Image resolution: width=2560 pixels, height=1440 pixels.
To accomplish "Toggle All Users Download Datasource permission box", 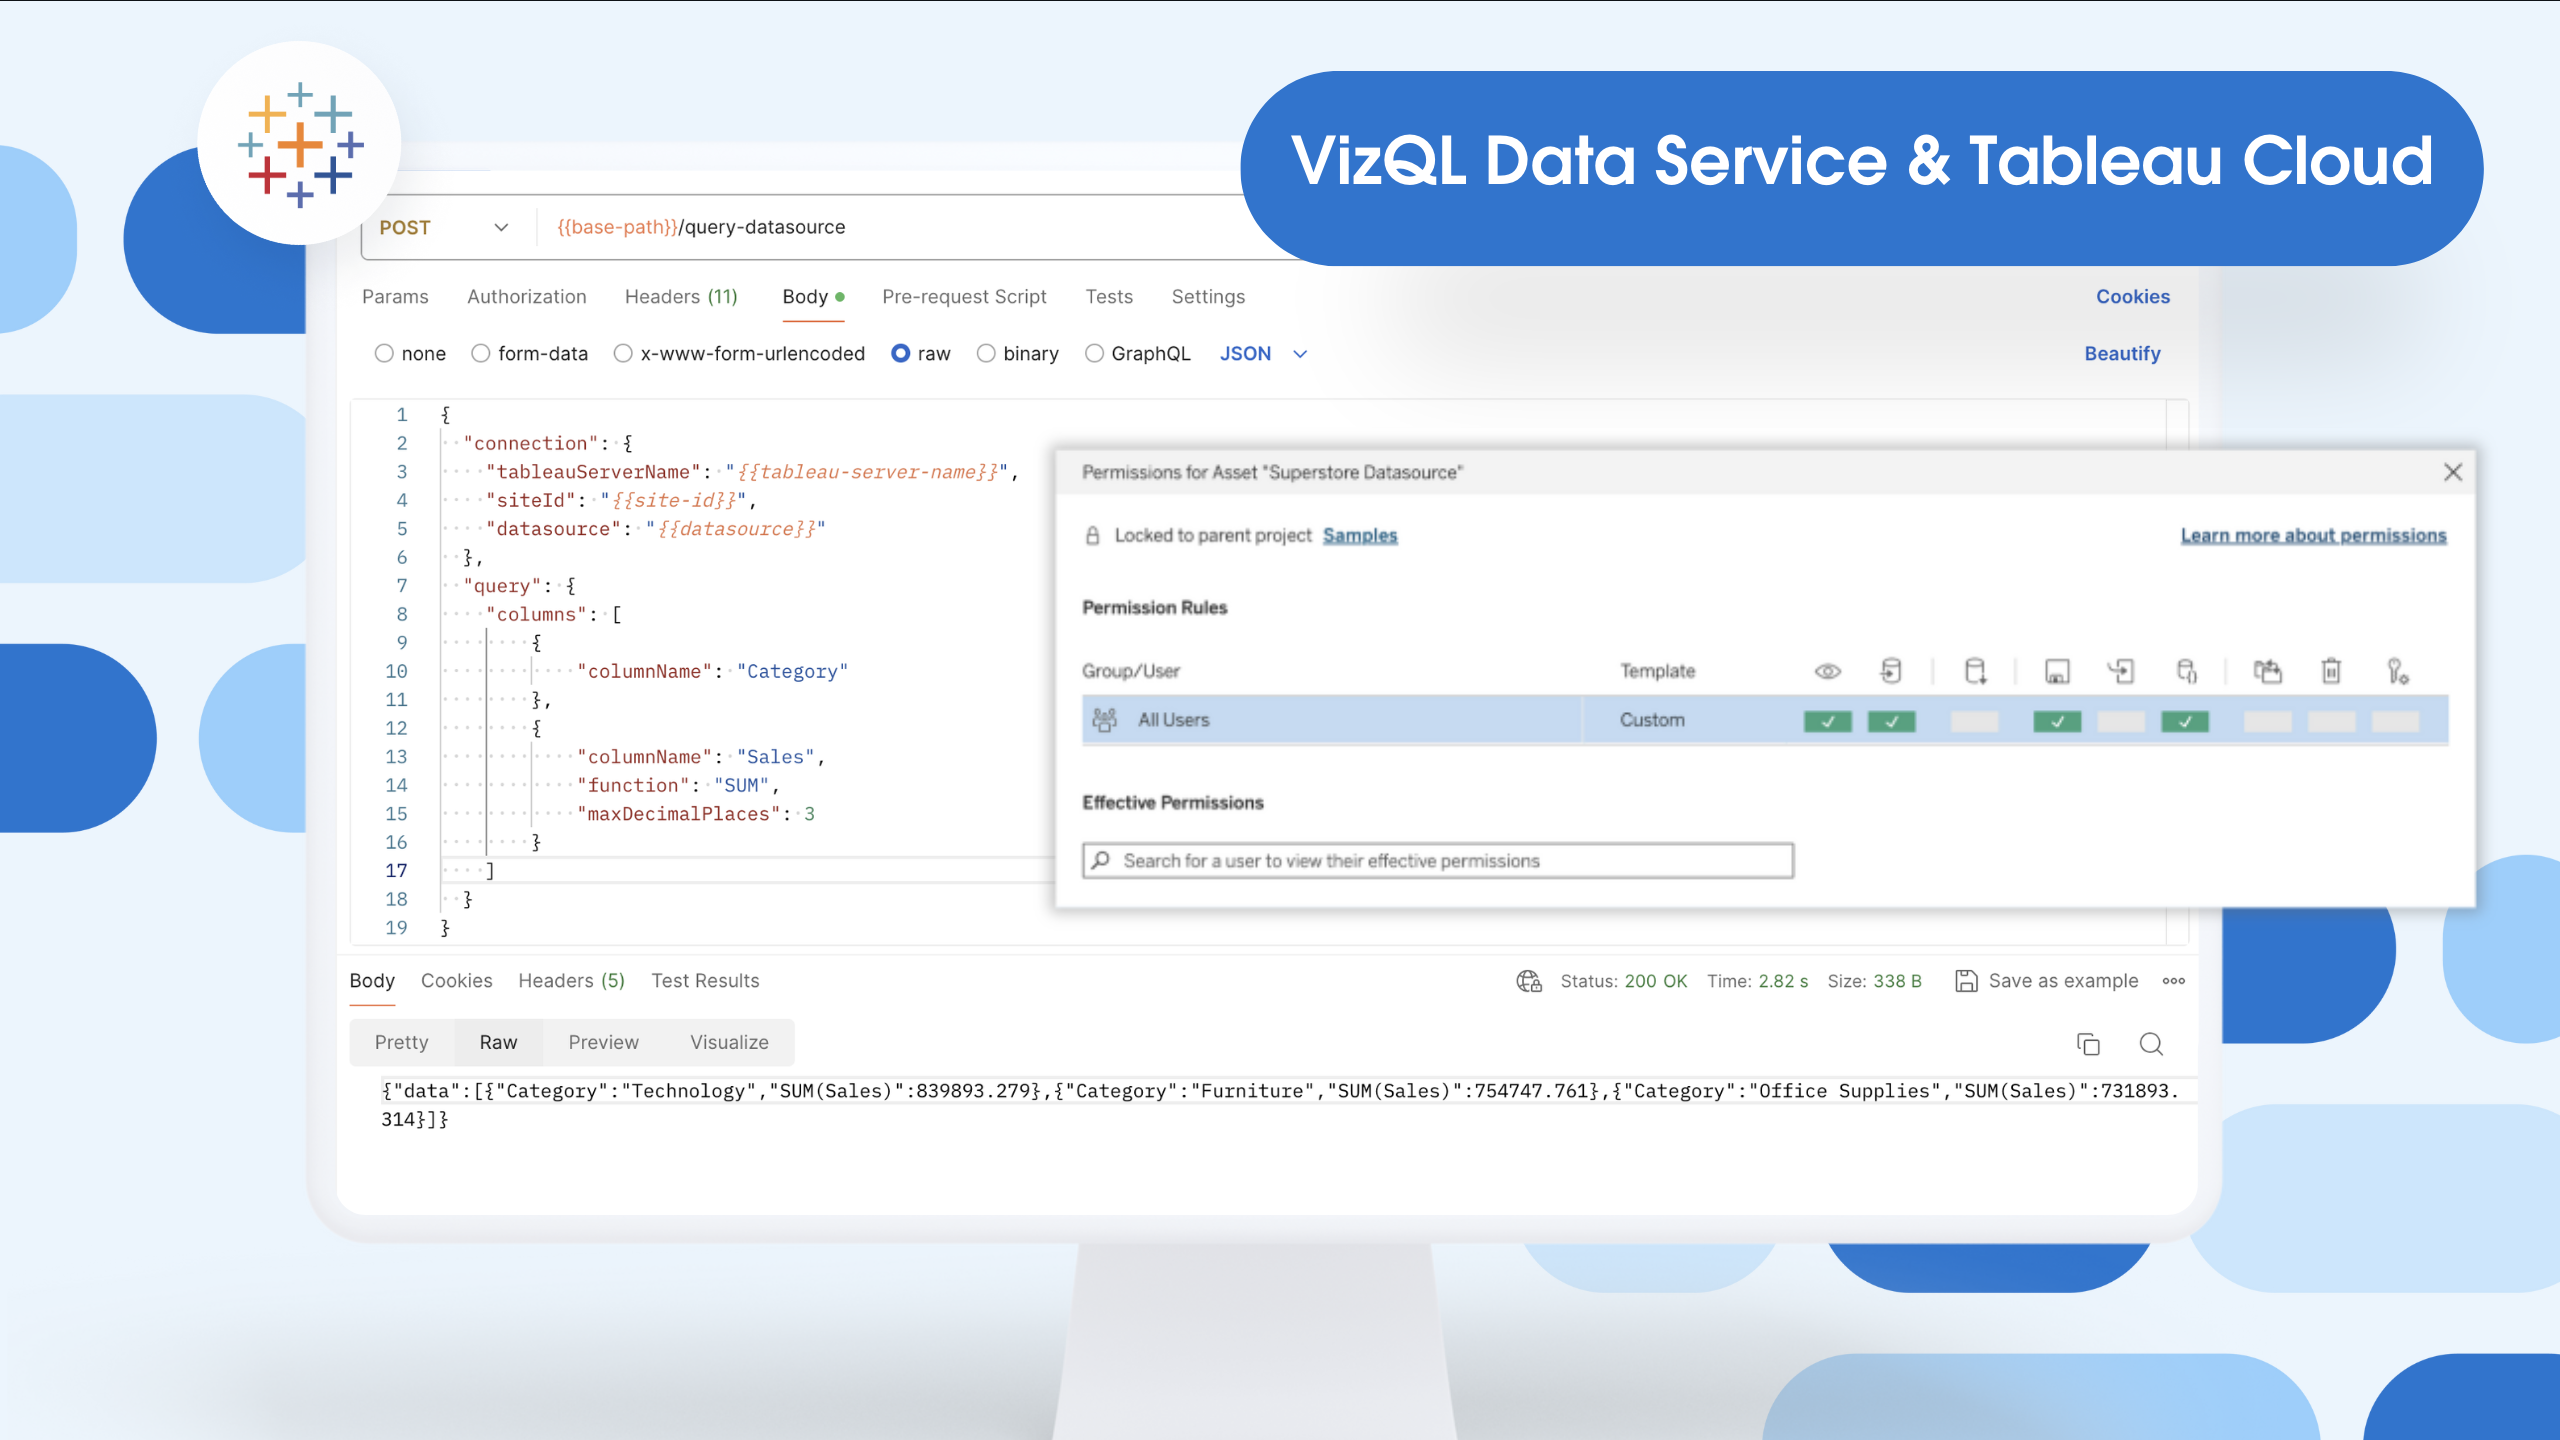I will click(x=1974, y=721).
